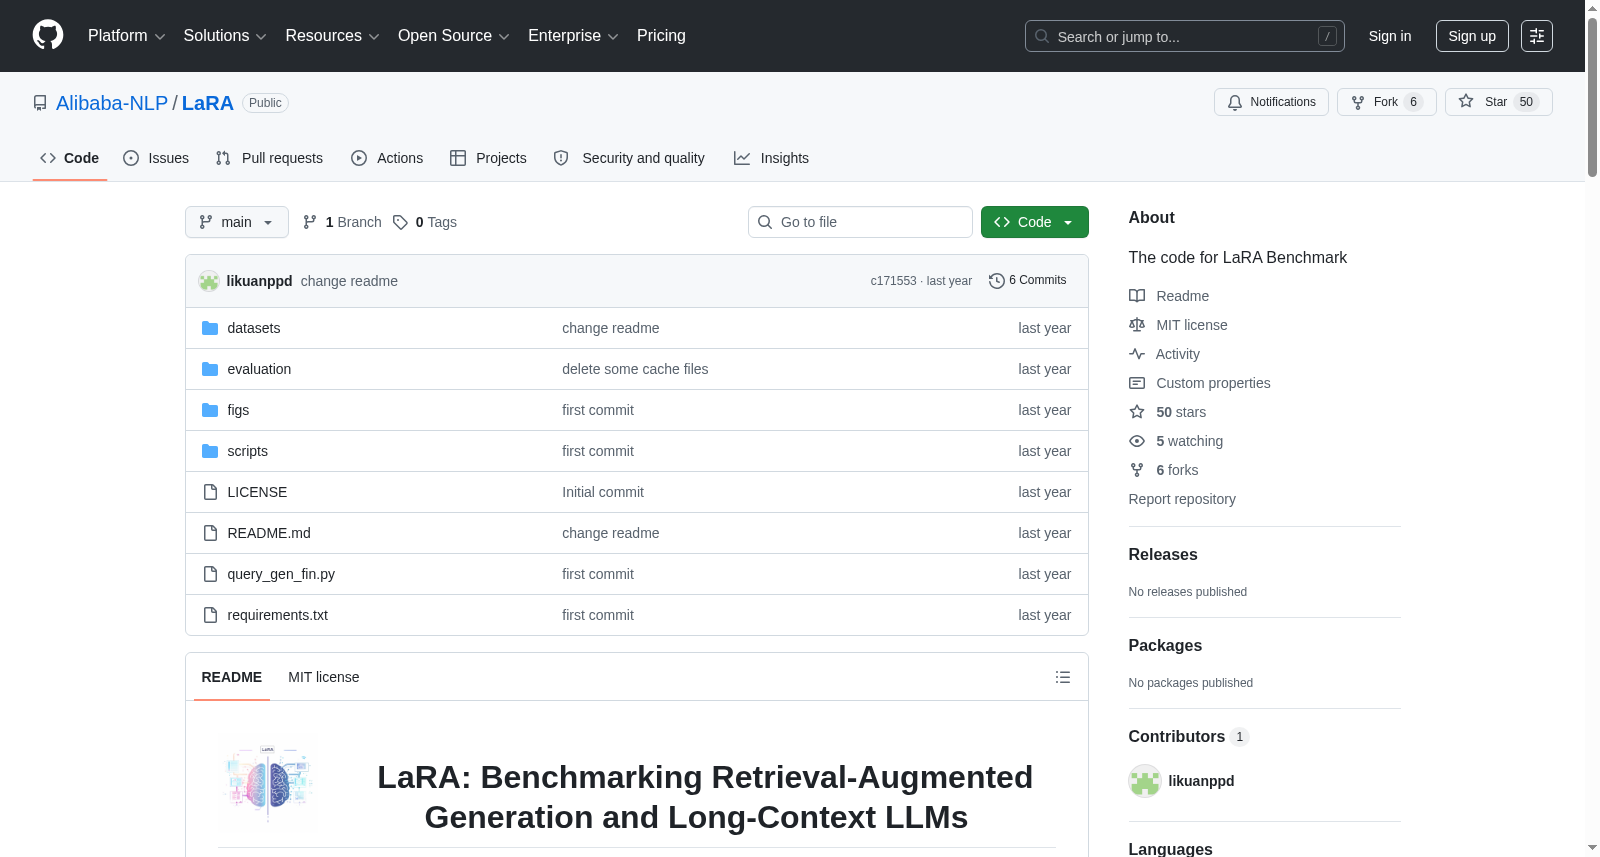The height and width of the screenshot is (857, 1600).
Task: Open the 'delete some cache files' commit message
Action: pyautogui.click(x=635, y=369)
